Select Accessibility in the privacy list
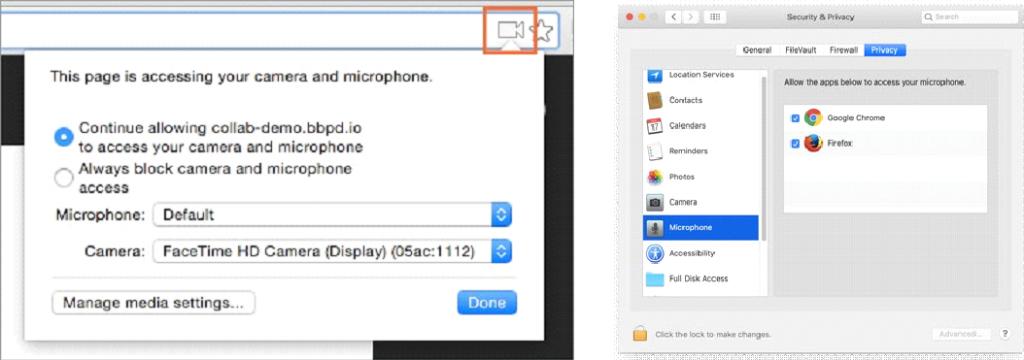This screenshot has height=360, width=1024. [701, 253]
